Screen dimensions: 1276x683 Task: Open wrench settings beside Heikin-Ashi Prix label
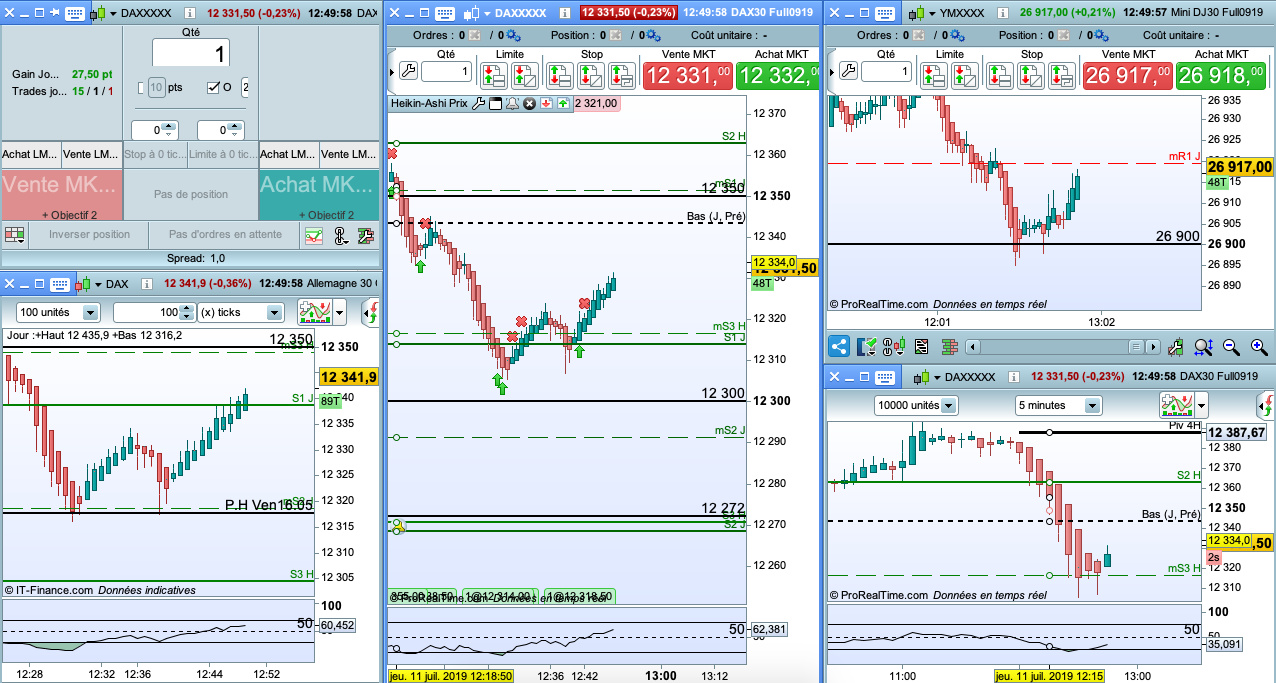click(478, 103)
